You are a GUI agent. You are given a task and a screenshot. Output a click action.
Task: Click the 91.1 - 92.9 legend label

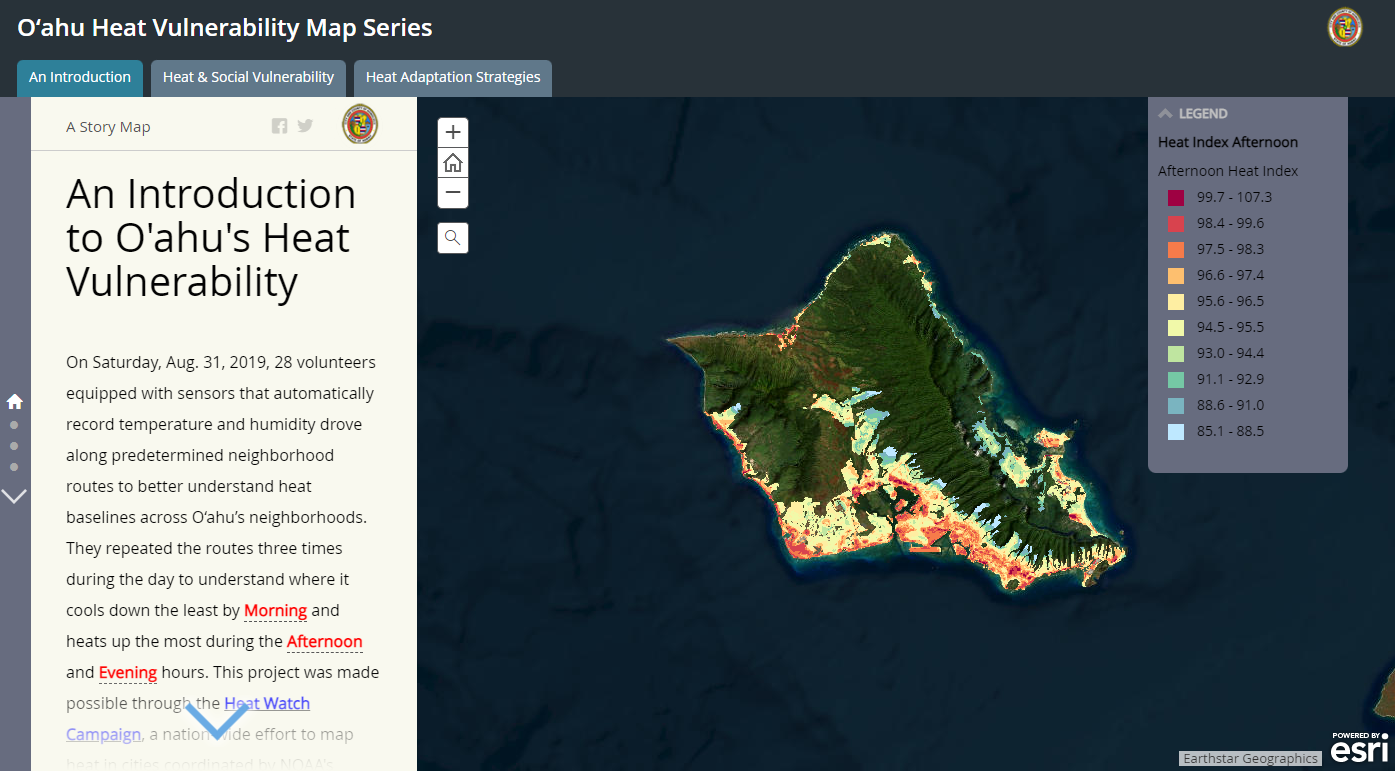pyautogui.click(x=1230, y=379)
